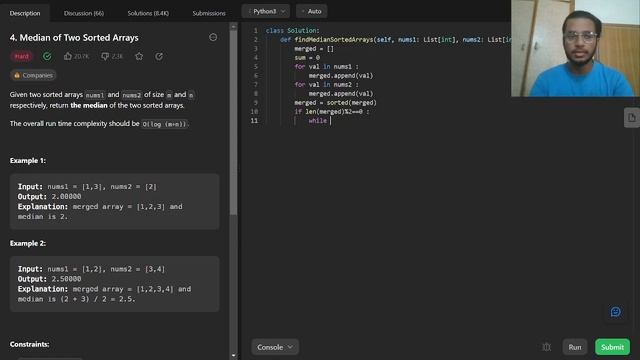
Task: Click line number 10 in the editor gutter
Action: click(254, 111)
